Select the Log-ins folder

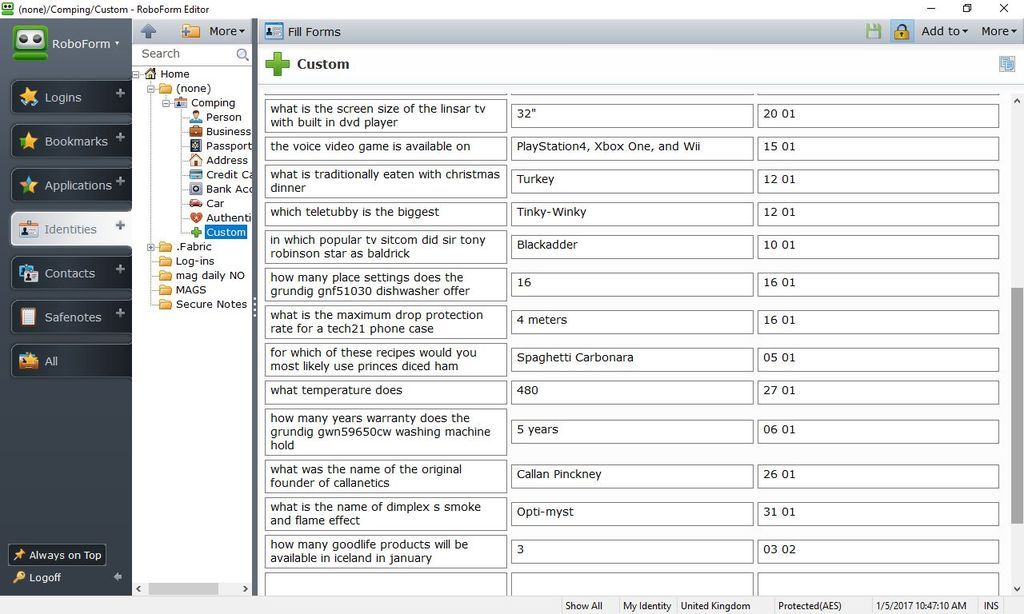pos(195,261)
